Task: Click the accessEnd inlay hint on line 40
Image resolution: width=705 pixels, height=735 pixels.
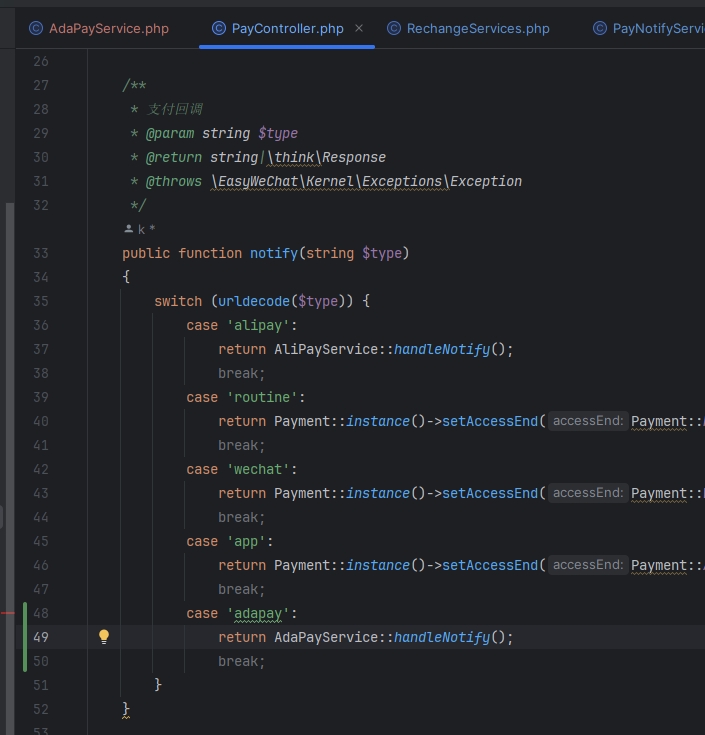Action: click(588, 421)
